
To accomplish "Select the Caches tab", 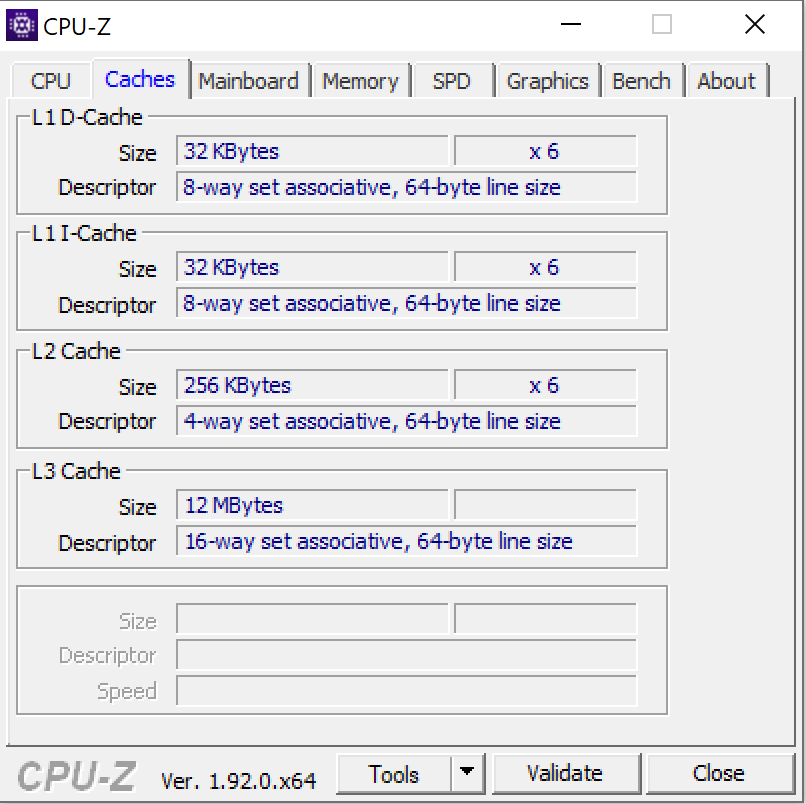I will pos(140,79).
